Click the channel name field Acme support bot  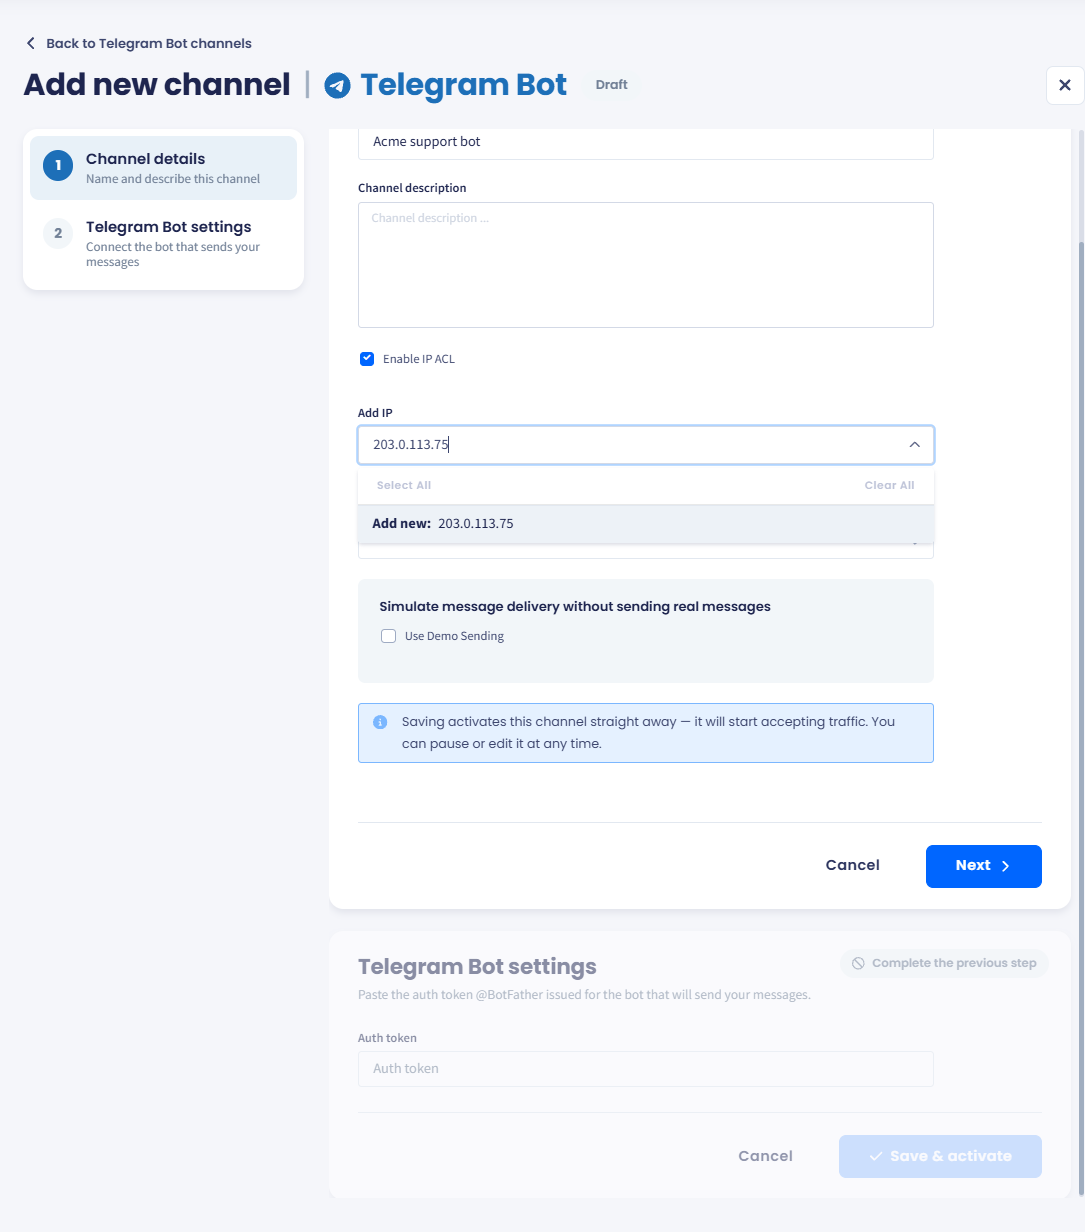tap(646, 142)
